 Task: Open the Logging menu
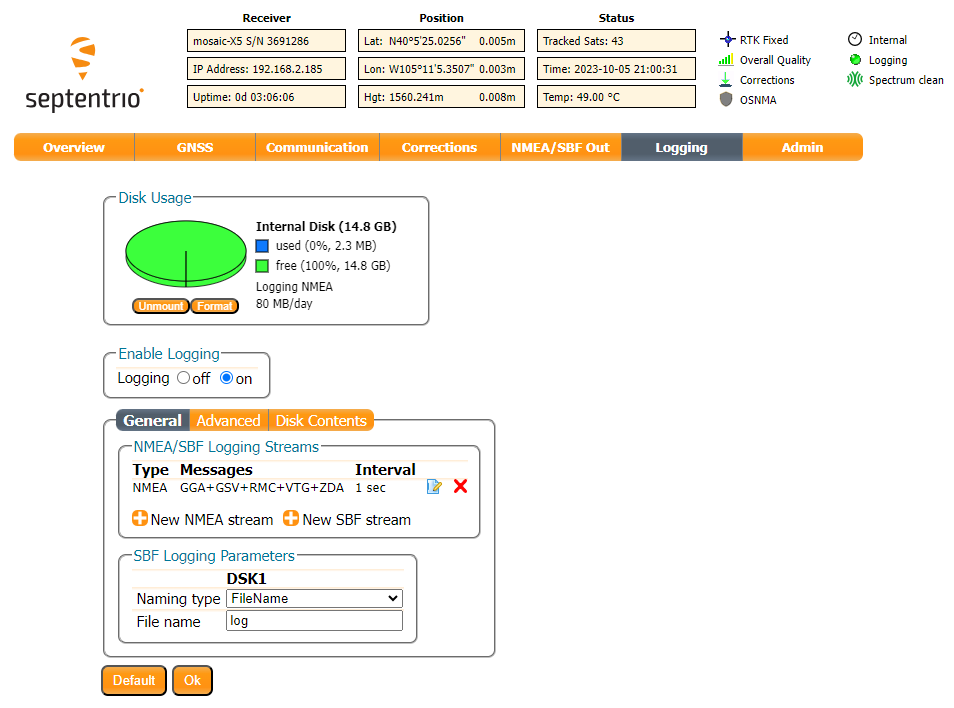[681, 147]
